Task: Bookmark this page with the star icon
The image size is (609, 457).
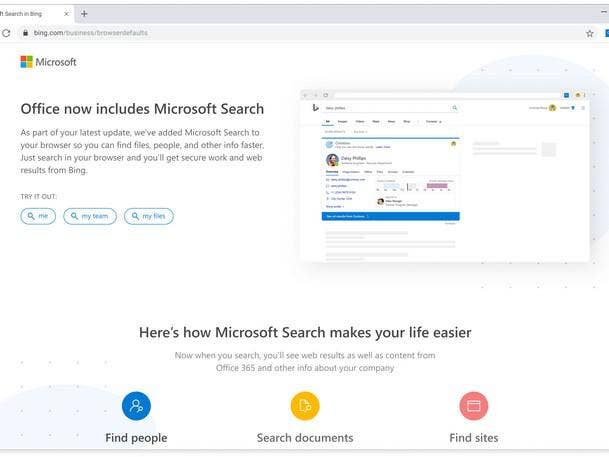Action: pyautogui.click(x=589, y=33)
